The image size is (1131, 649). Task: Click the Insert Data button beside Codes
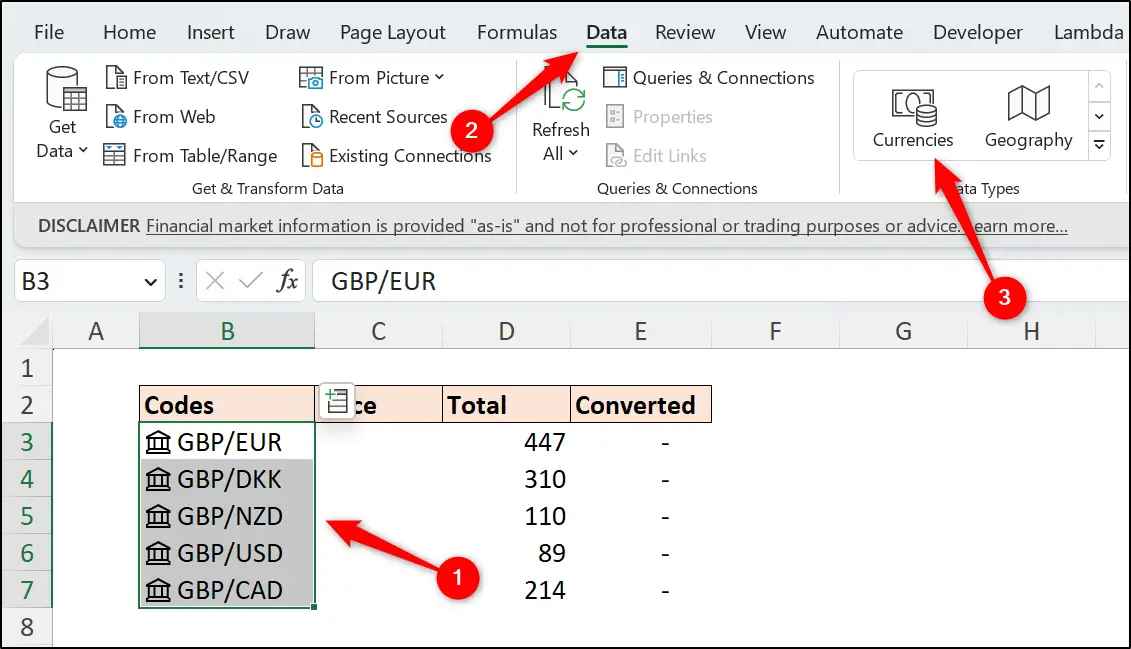click(x=336, y=402)
